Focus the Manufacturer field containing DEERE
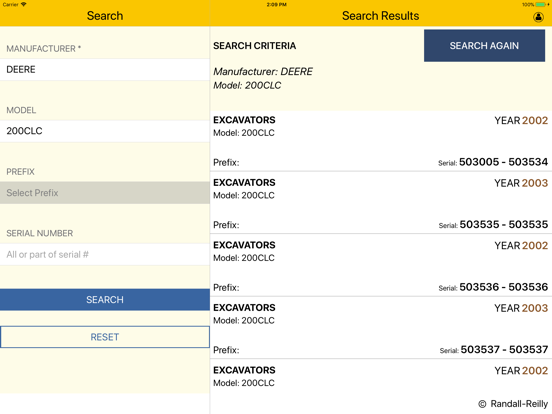 pyautogui.click(x=105, y=69)
